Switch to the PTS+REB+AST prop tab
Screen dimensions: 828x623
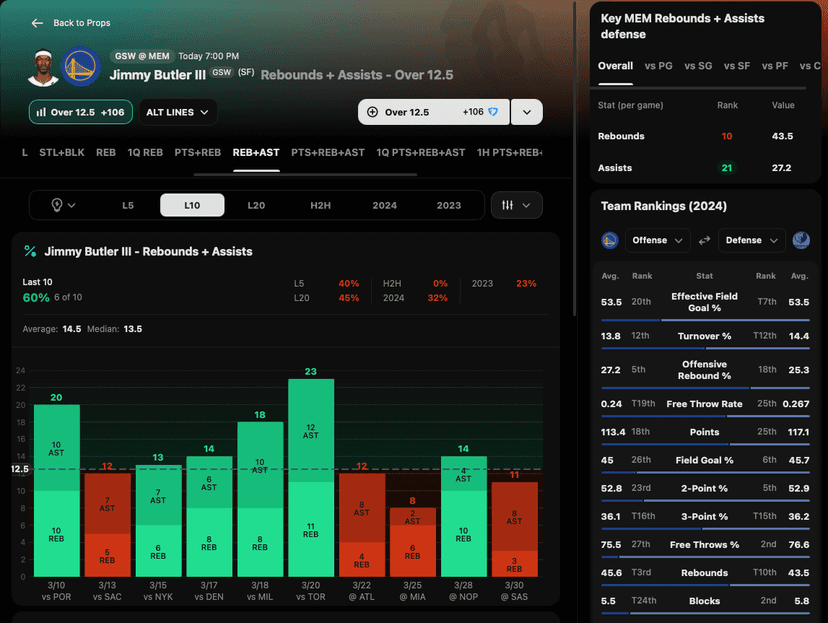[x=328, y=153]
